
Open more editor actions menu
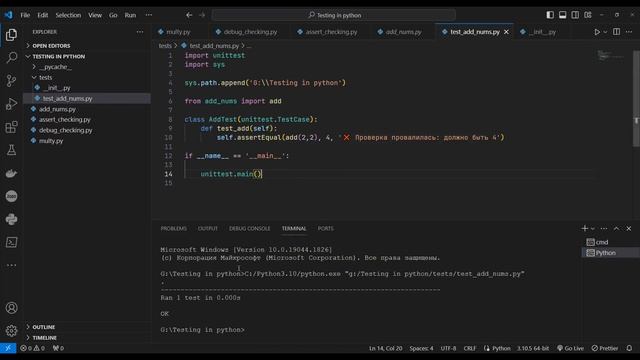pos(629,32)
